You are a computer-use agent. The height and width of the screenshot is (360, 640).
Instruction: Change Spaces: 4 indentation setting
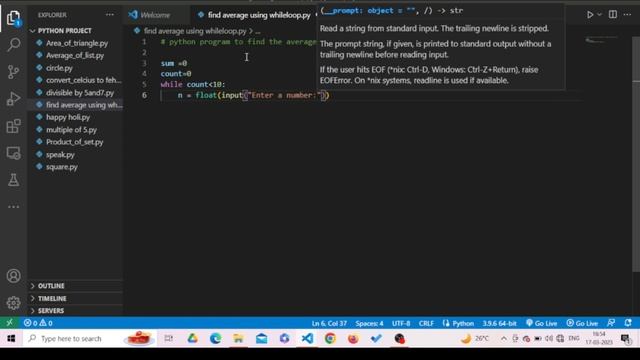(x=369, y=323)
